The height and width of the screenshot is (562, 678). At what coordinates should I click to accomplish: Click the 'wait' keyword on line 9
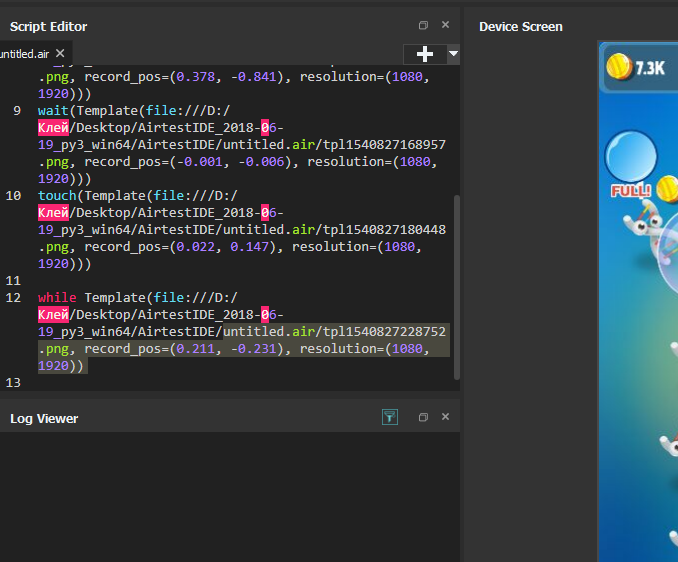tap(53, 111)
